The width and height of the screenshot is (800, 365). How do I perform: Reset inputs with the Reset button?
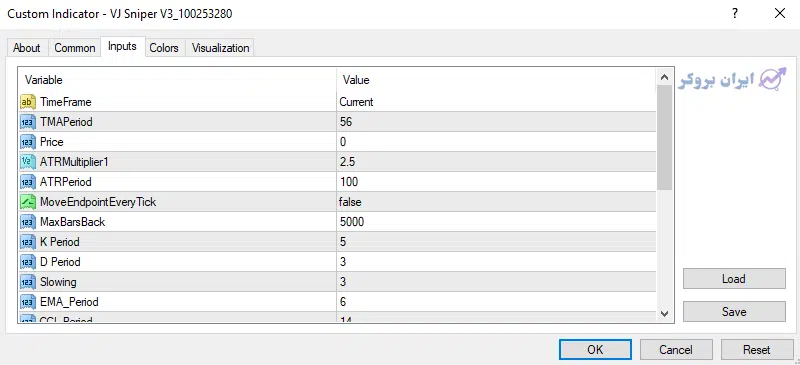(x=757, y=350)
